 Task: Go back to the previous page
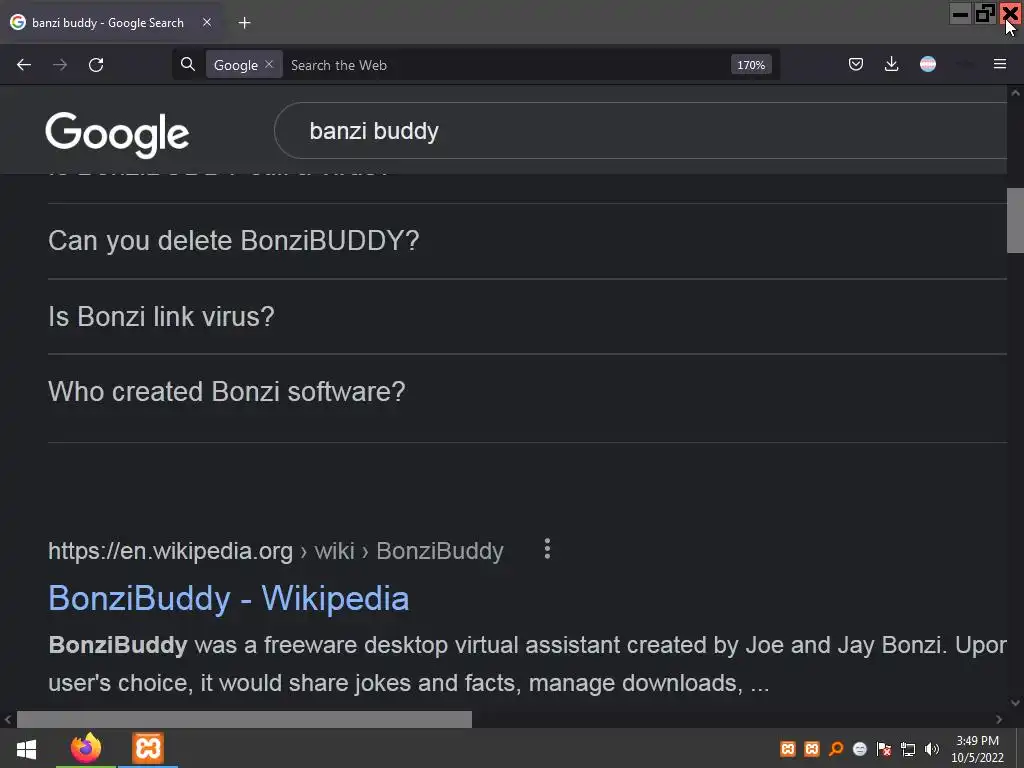click(x=24, y=65)
